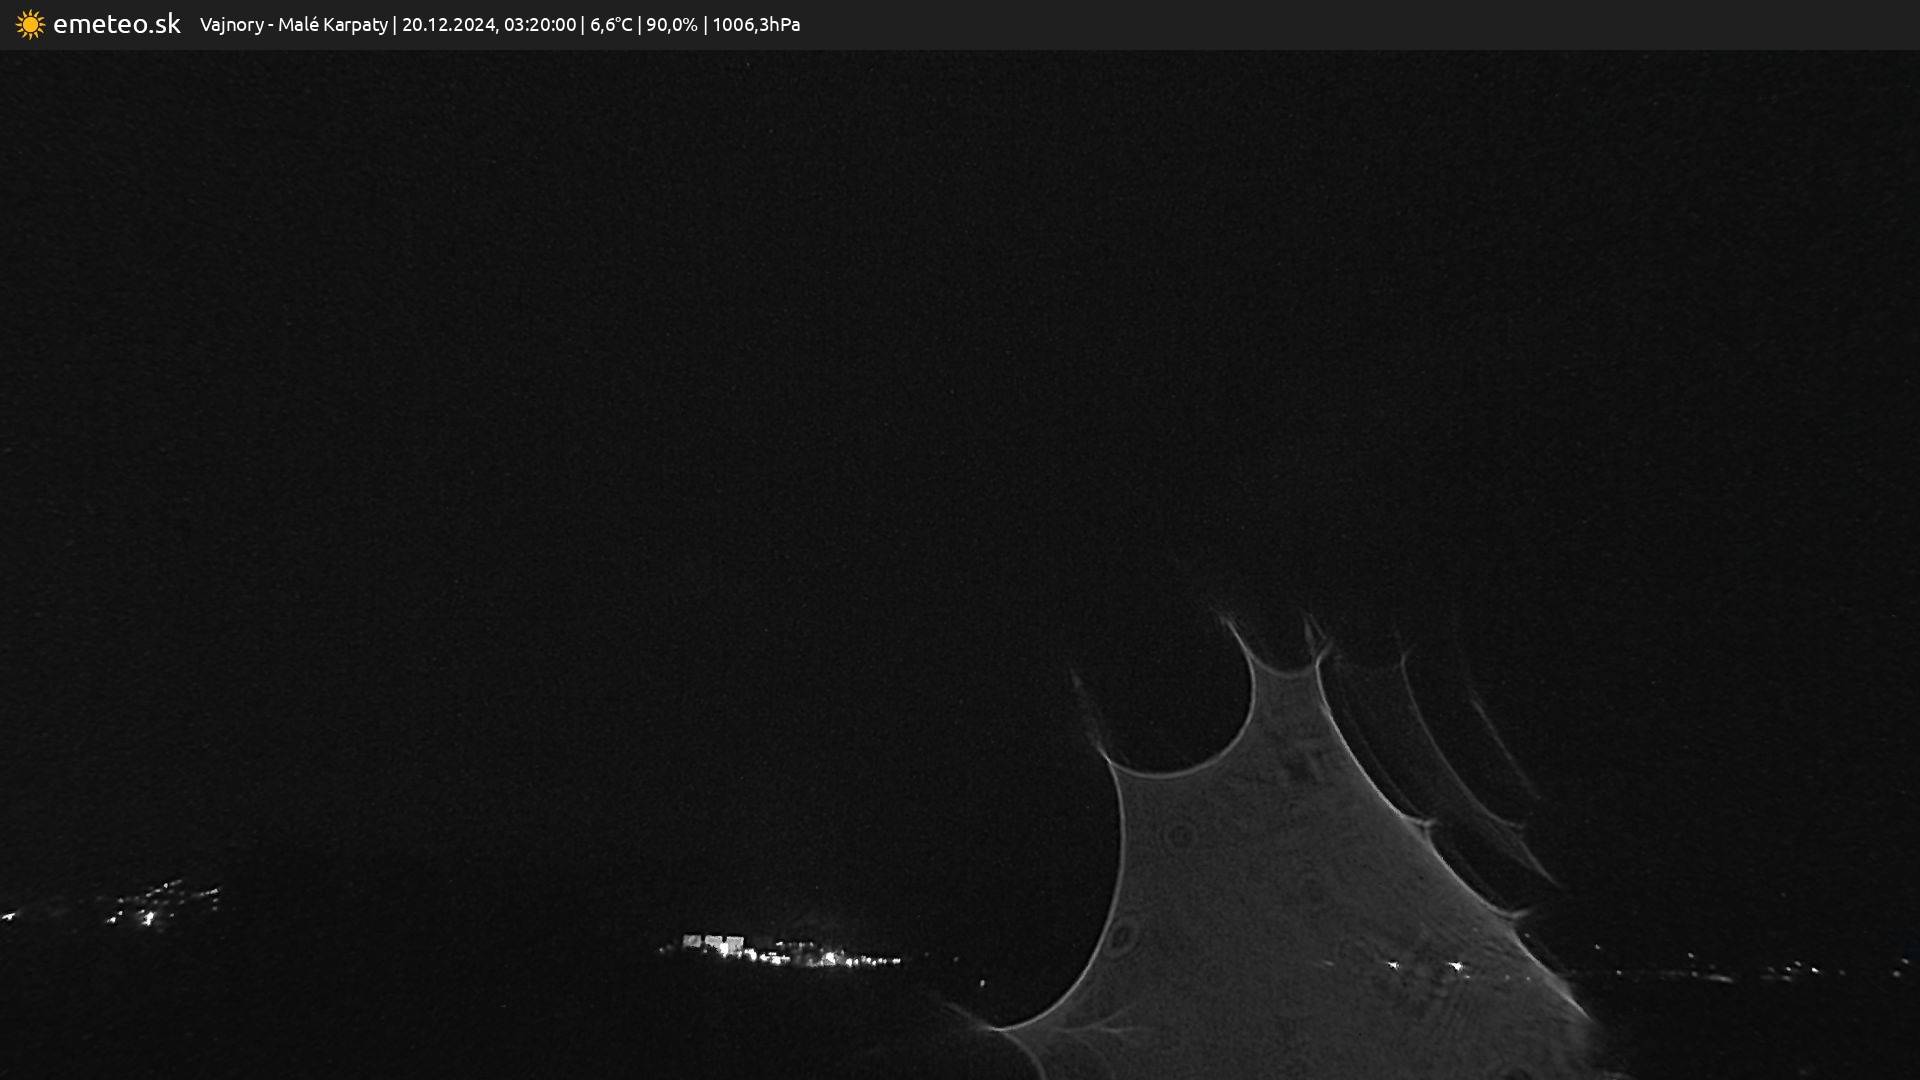Open the emeteo.sk site name link
The width and height of the screenshot is (1920, 1080).
click(x=117, y=24)
